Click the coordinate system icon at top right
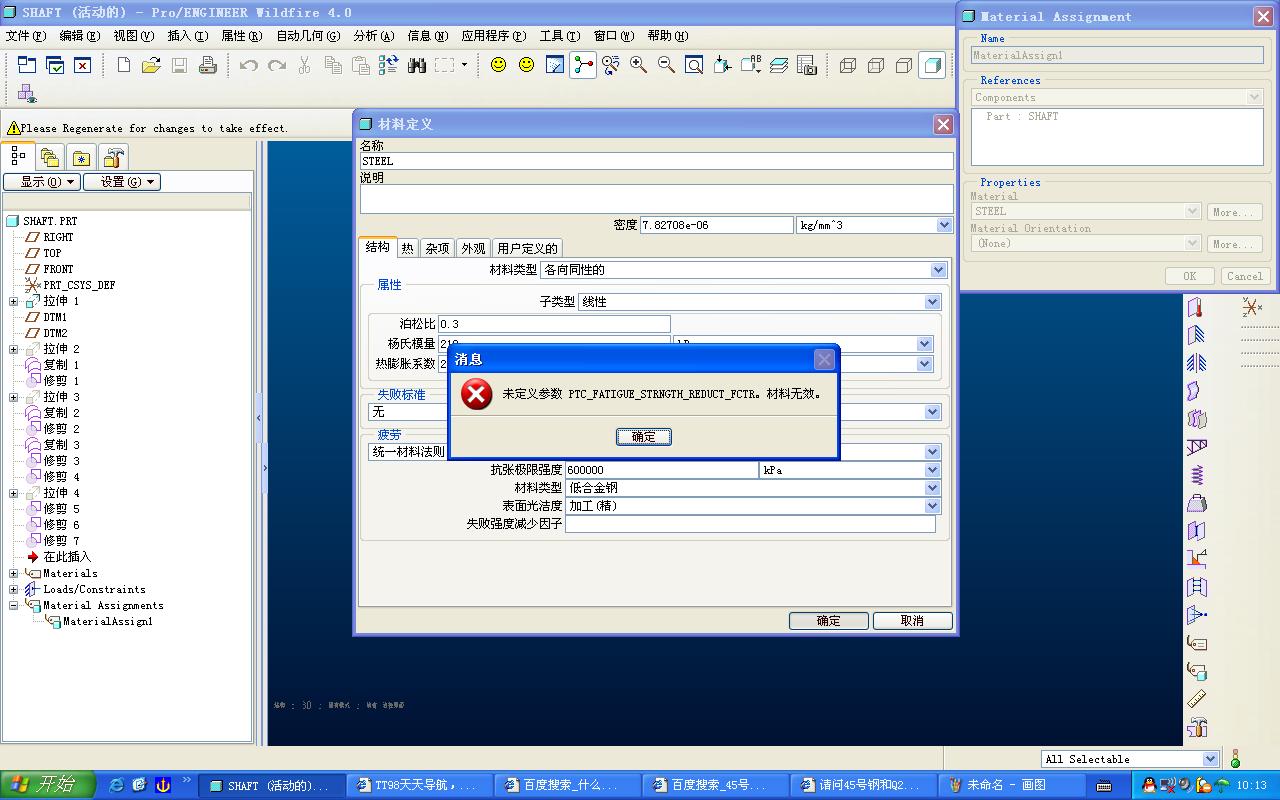 pos(1252,307)
